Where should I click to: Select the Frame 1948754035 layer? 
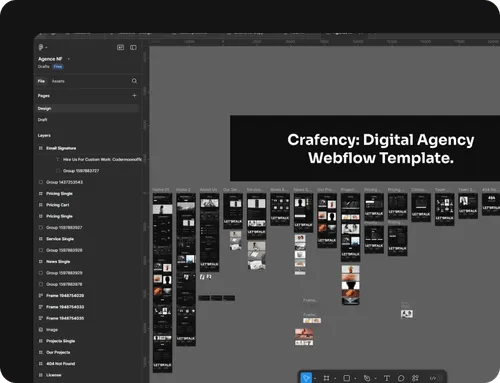(65, 318)
